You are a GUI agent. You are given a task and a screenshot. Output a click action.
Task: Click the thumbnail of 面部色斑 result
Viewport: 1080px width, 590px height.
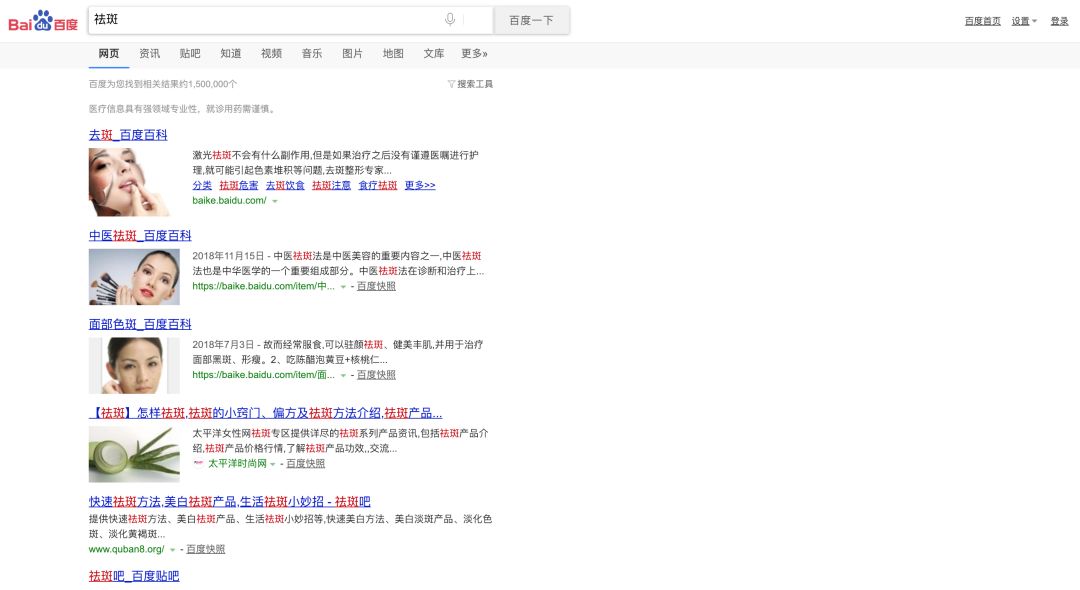pos(134,366)
